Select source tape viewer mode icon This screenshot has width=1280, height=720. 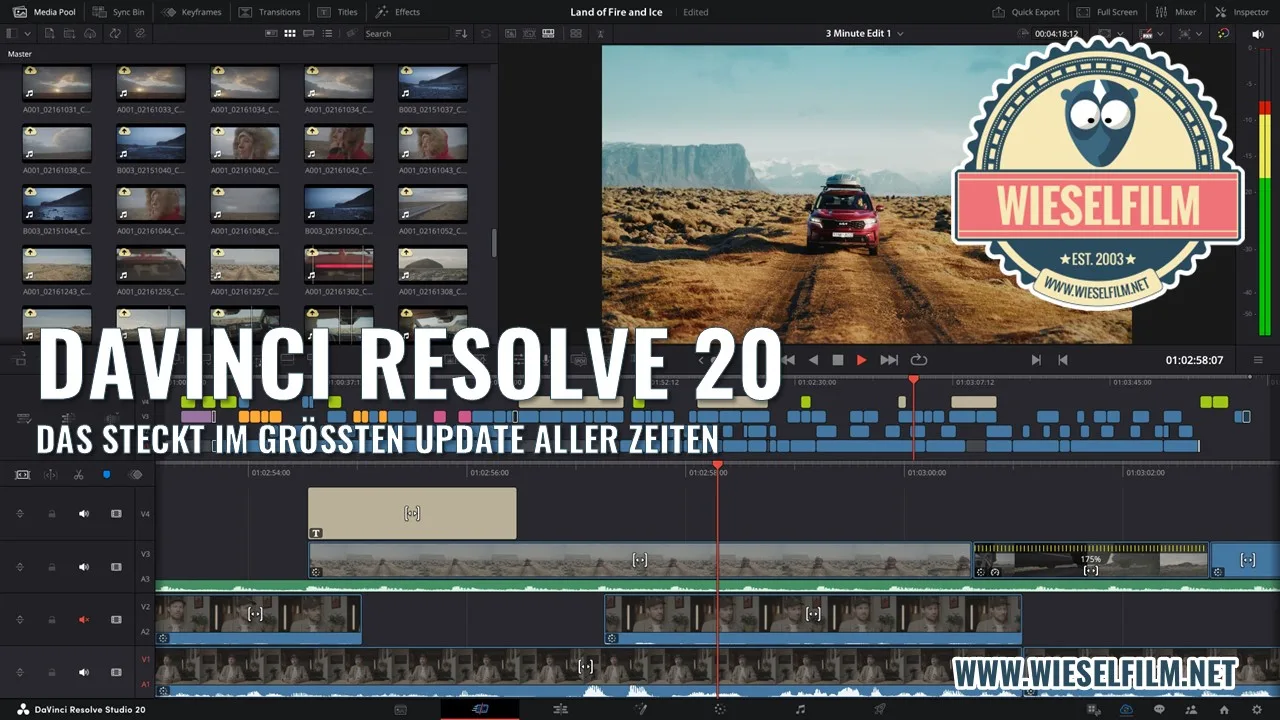[x=529, y=33]
